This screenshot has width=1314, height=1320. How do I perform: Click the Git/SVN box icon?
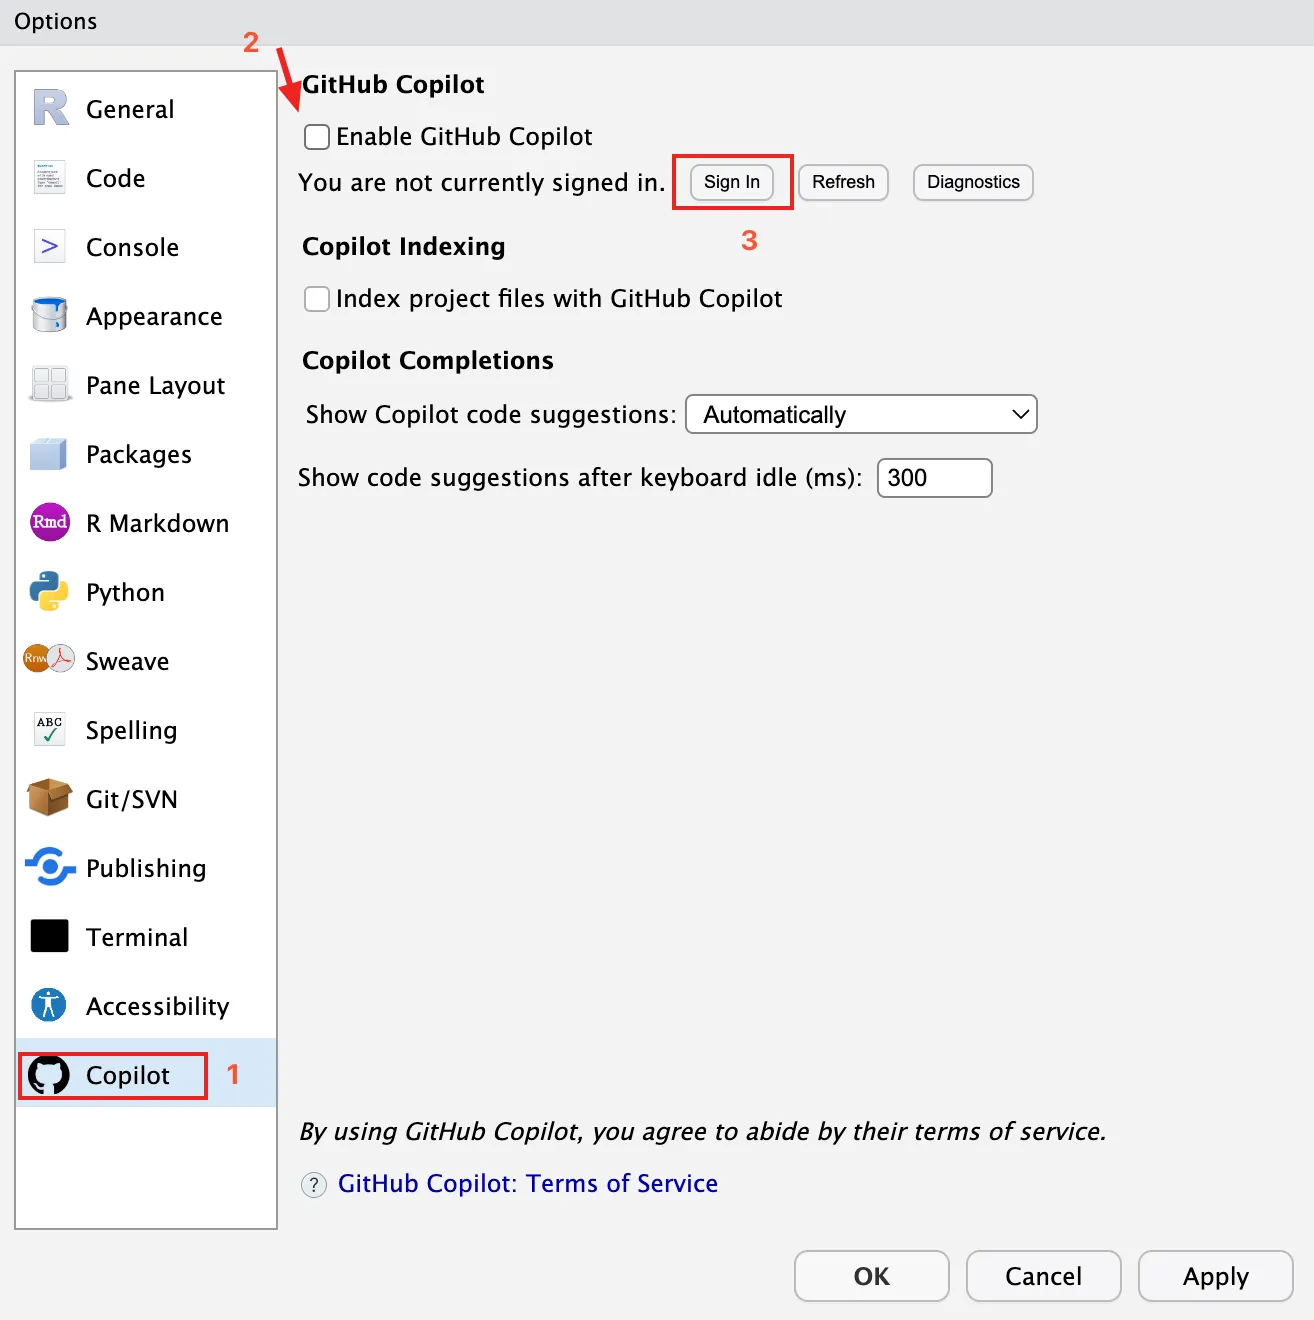[50, 798]
